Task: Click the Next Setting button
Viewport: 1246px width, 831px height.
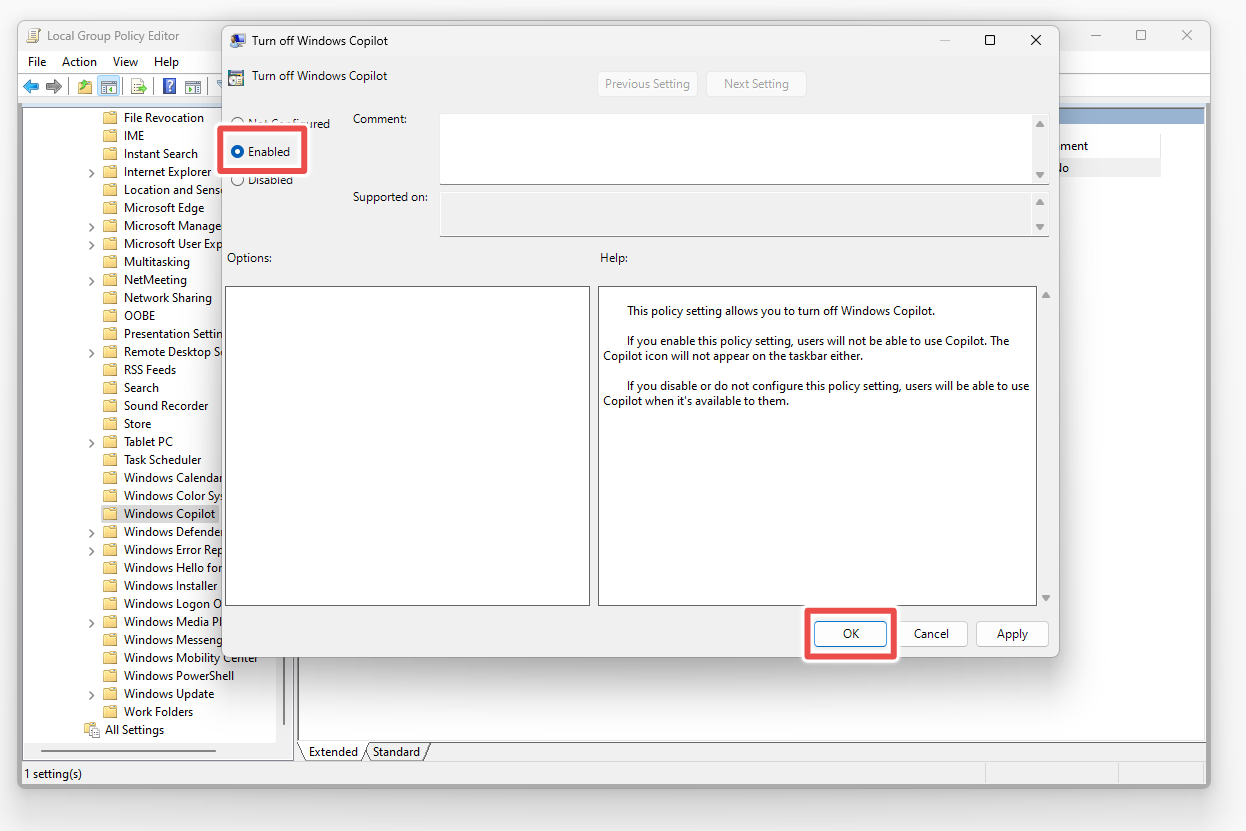Action: 756,84
